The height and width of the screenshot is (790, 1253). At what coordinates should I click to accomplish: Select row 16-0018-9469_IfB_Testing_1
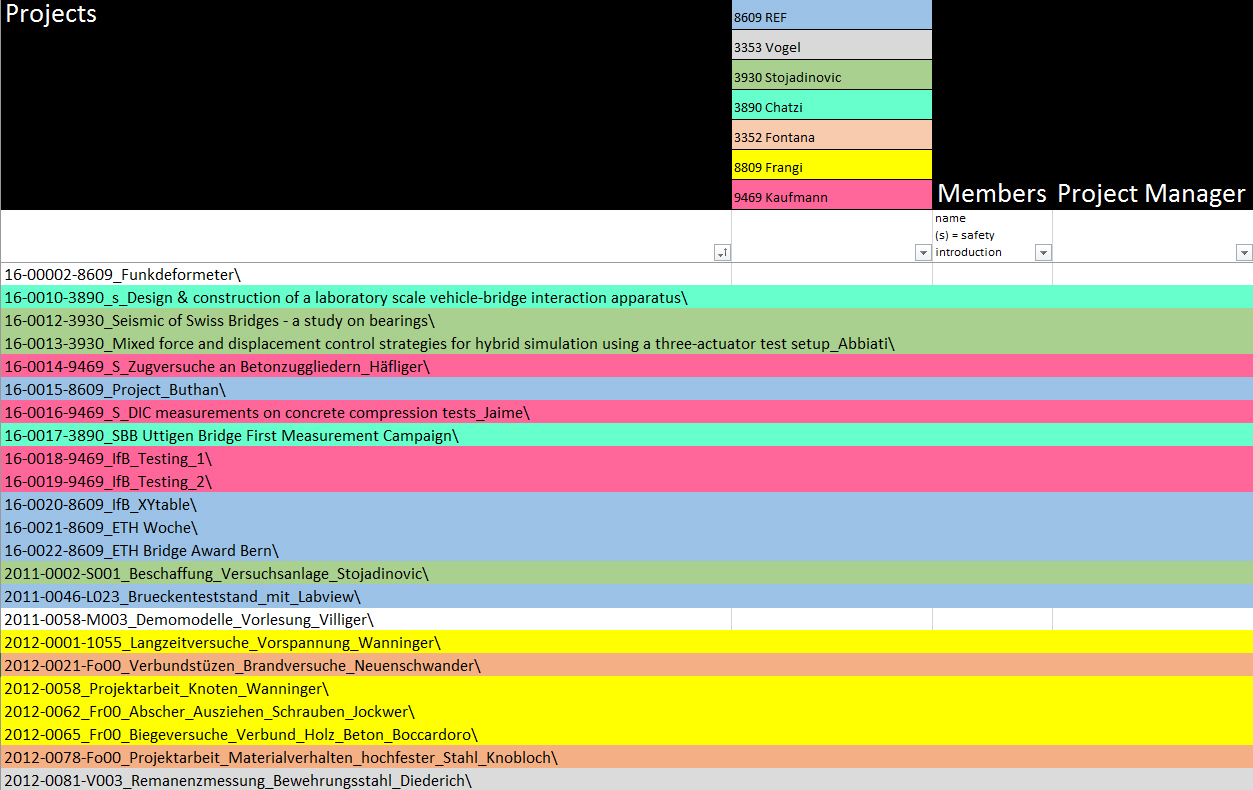click(x=626, y=458)
